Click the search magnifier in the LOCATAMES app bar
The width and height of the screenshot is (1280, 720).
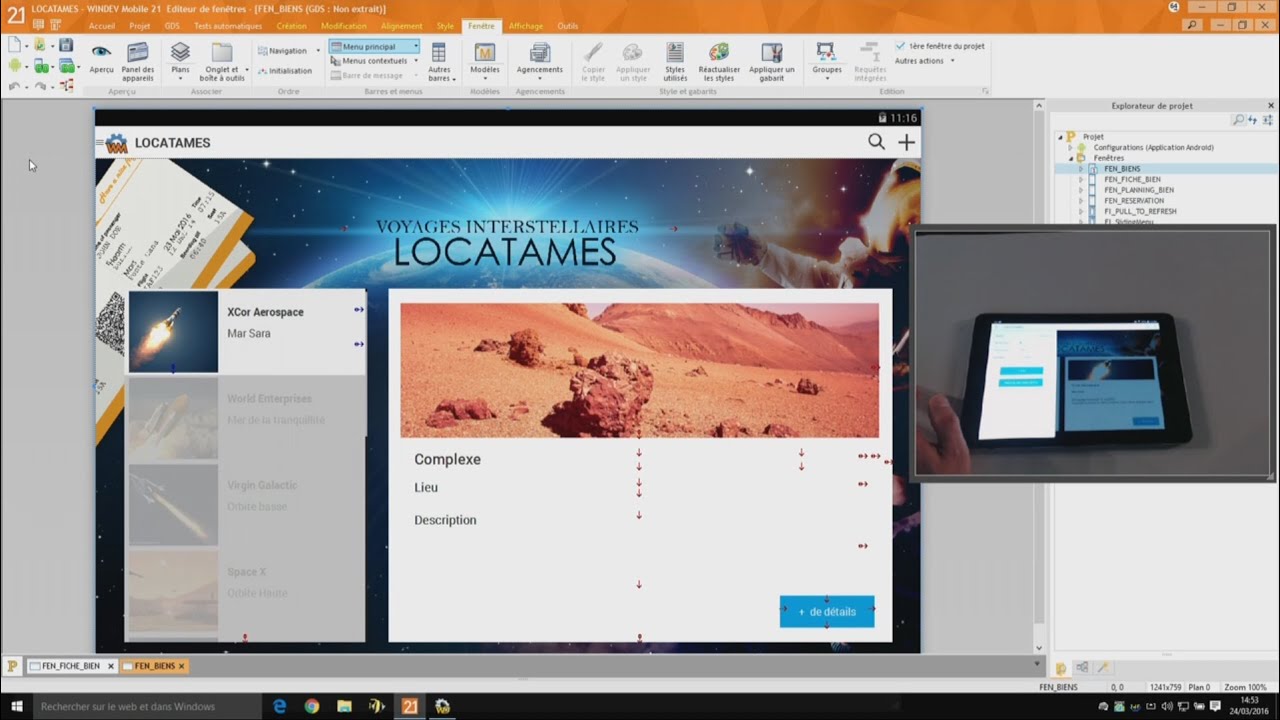[x=876, y=142]
